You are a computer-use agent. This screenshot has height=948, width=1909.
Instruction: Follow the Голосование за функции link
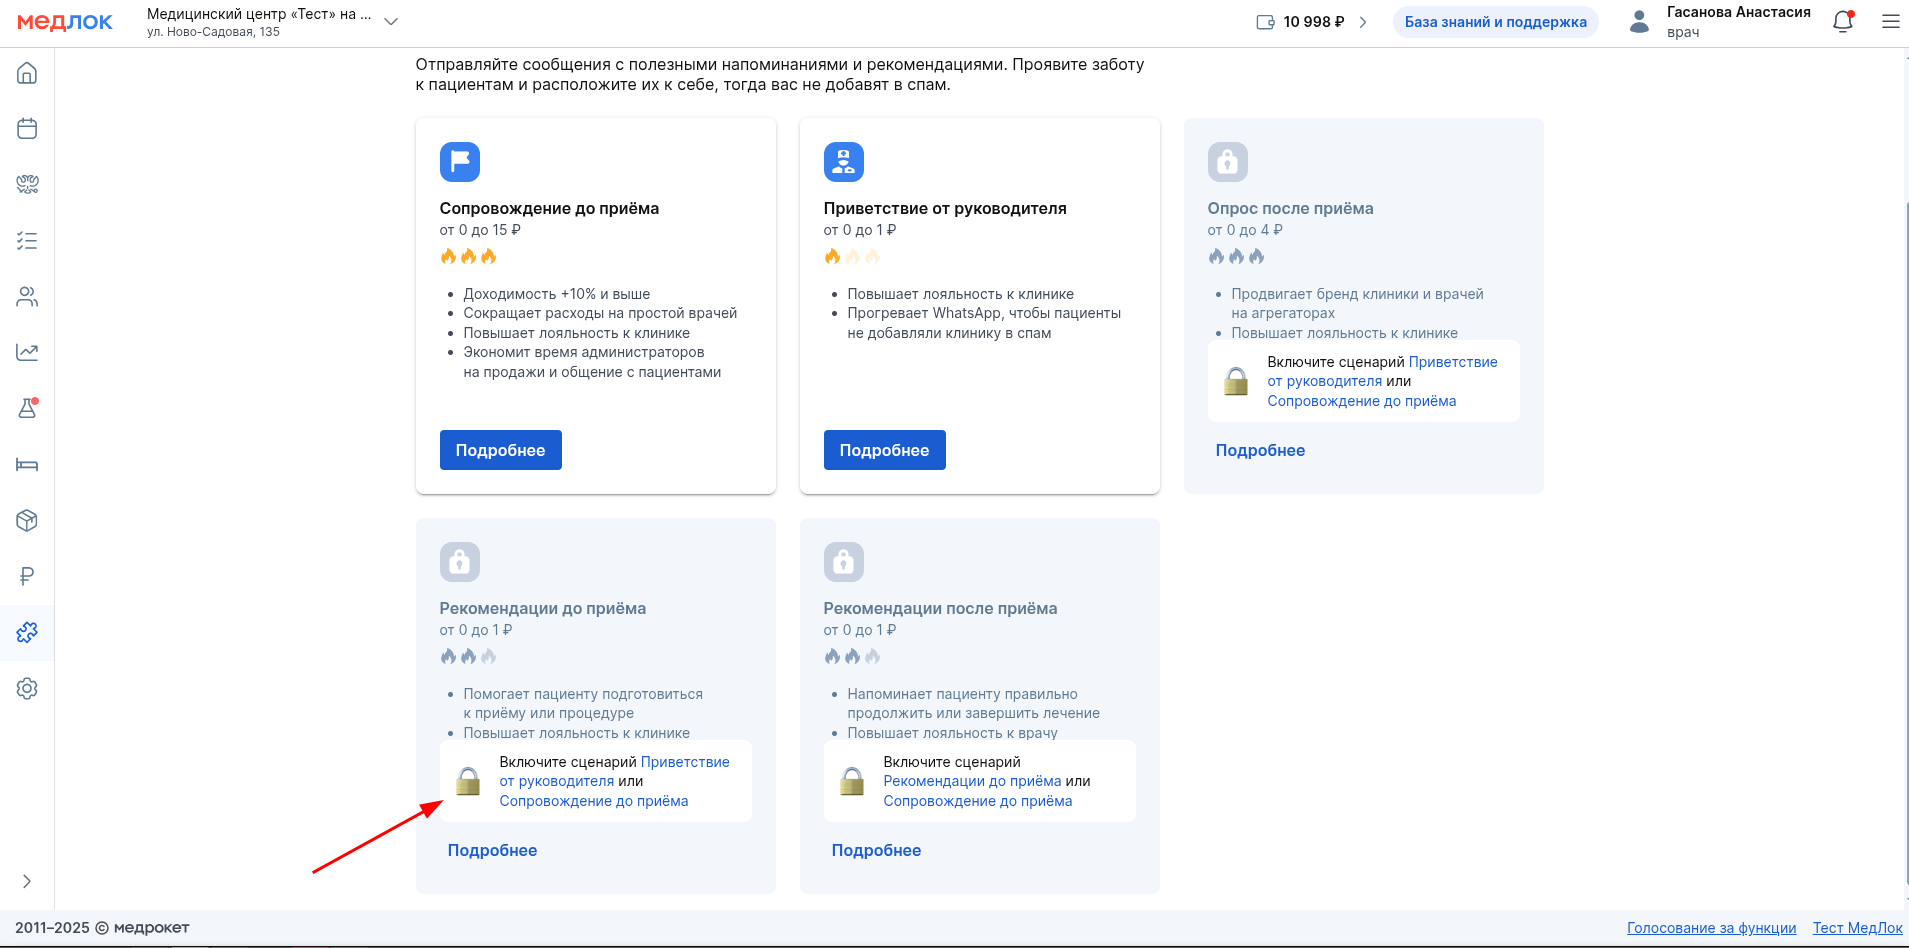1711,928
